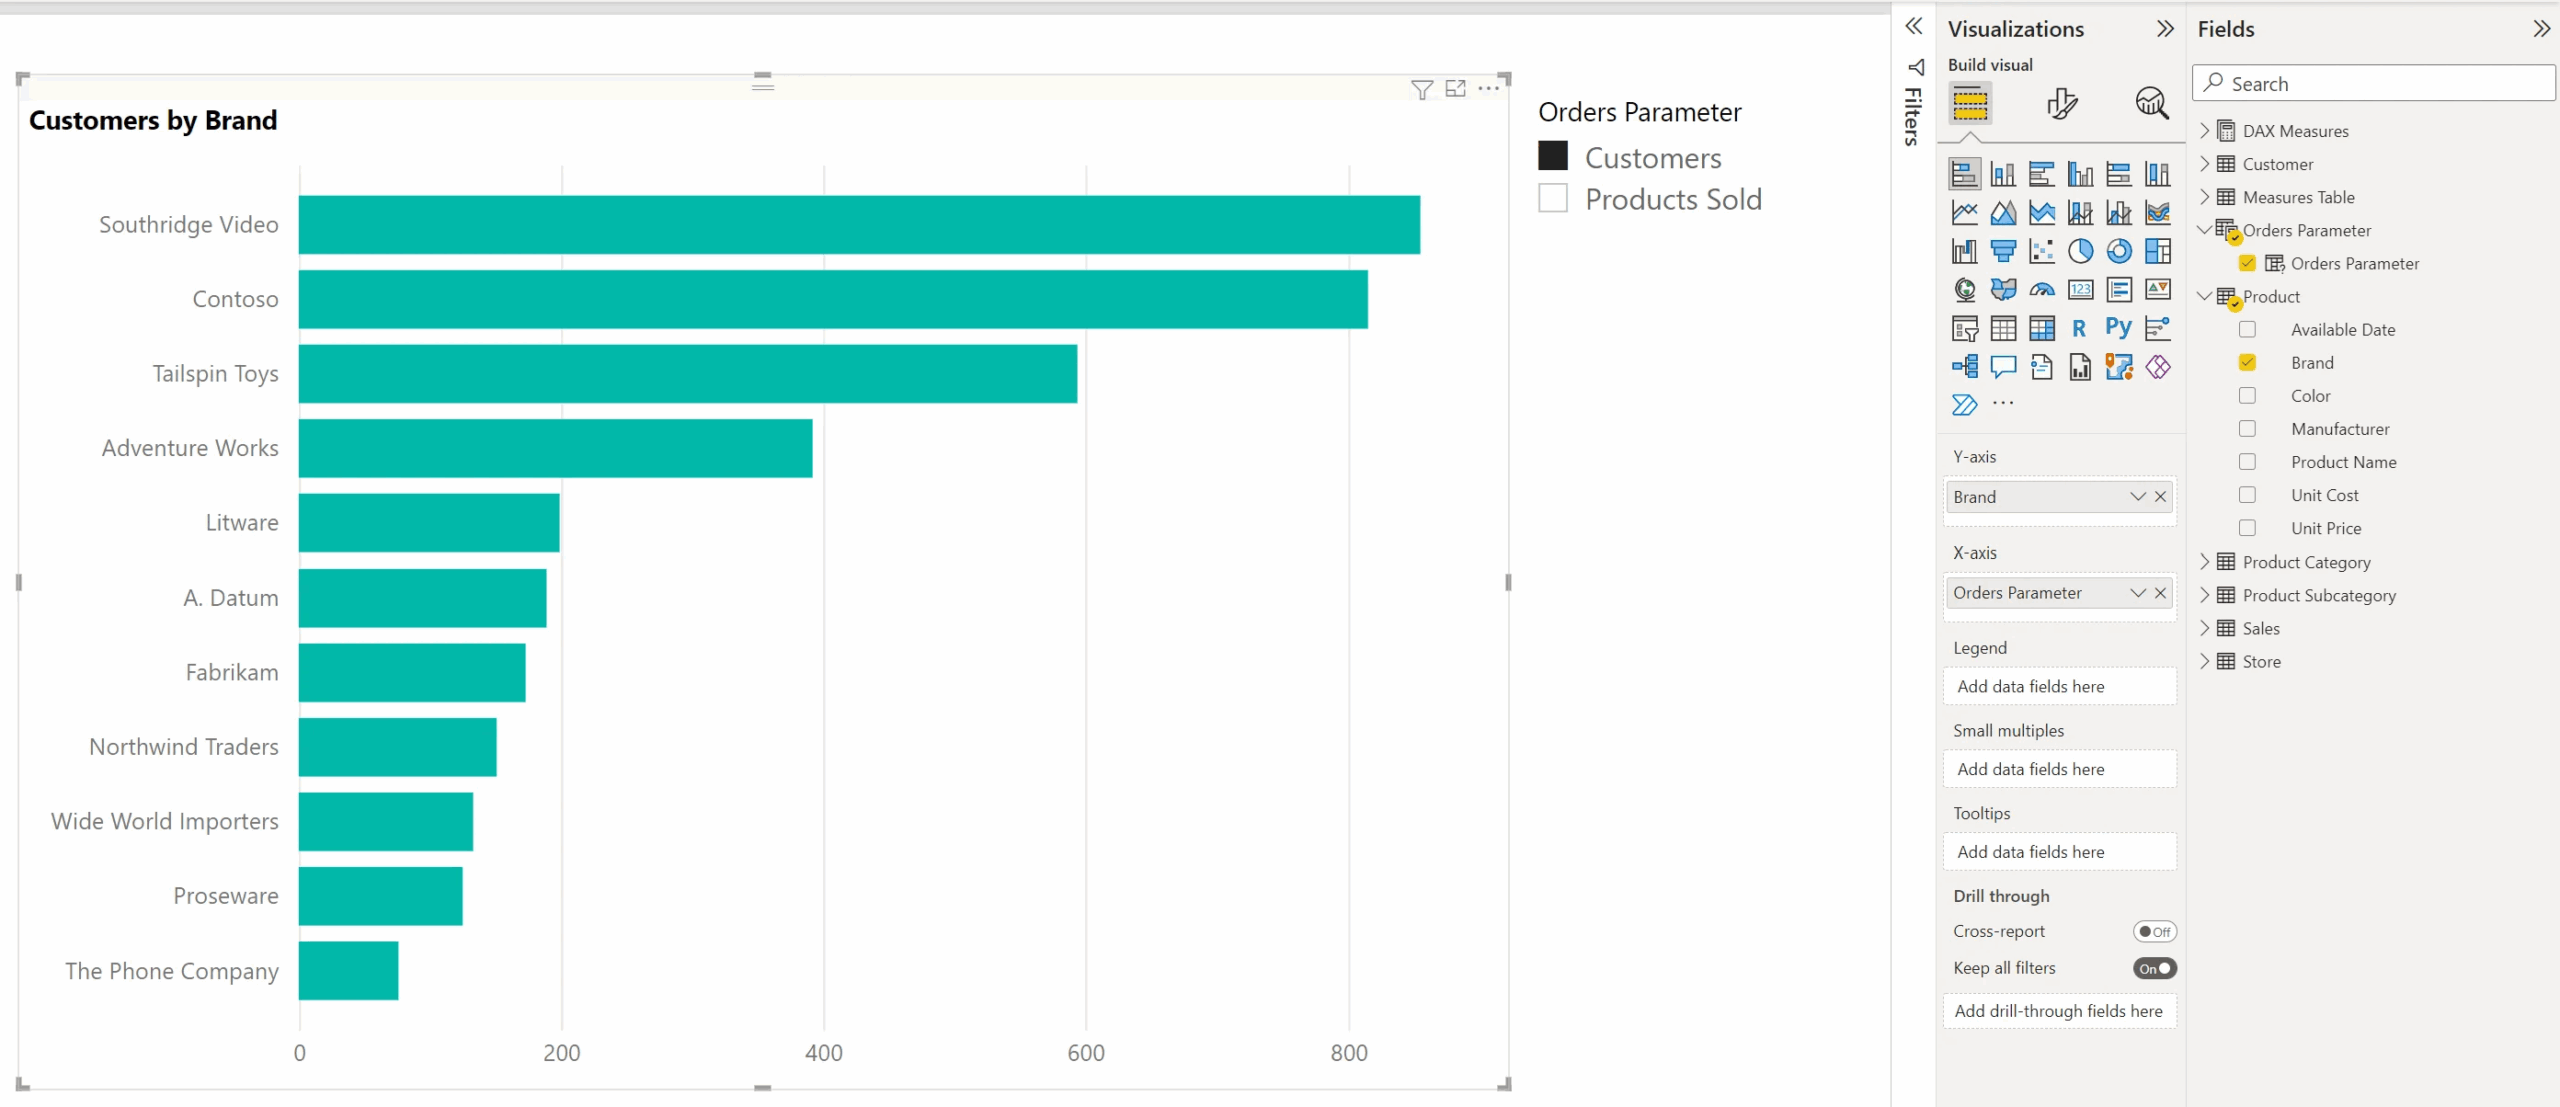Remove Brand from the Y-axis
The image size is (2560, 1107).
tap(2160, 496)
